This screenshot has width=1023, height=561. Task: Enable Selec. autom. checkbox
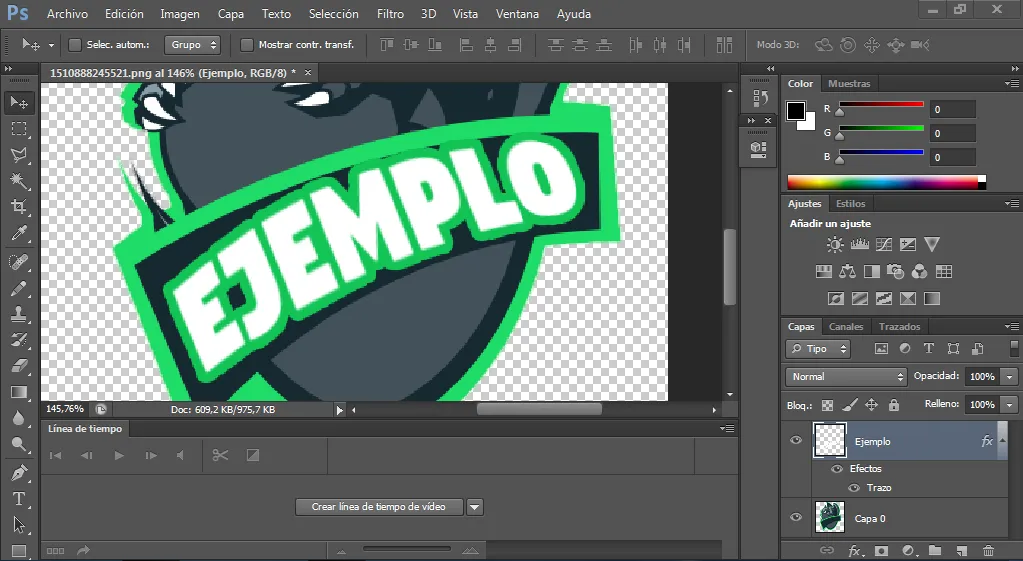pos(75,44)
